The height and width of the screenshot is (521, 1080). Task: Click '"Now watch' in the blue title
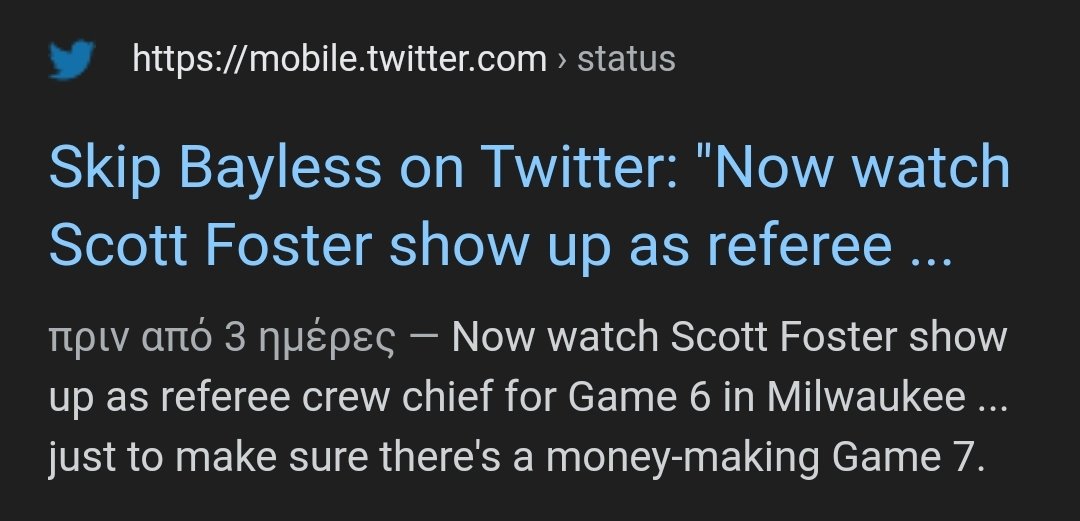[862, 166]
